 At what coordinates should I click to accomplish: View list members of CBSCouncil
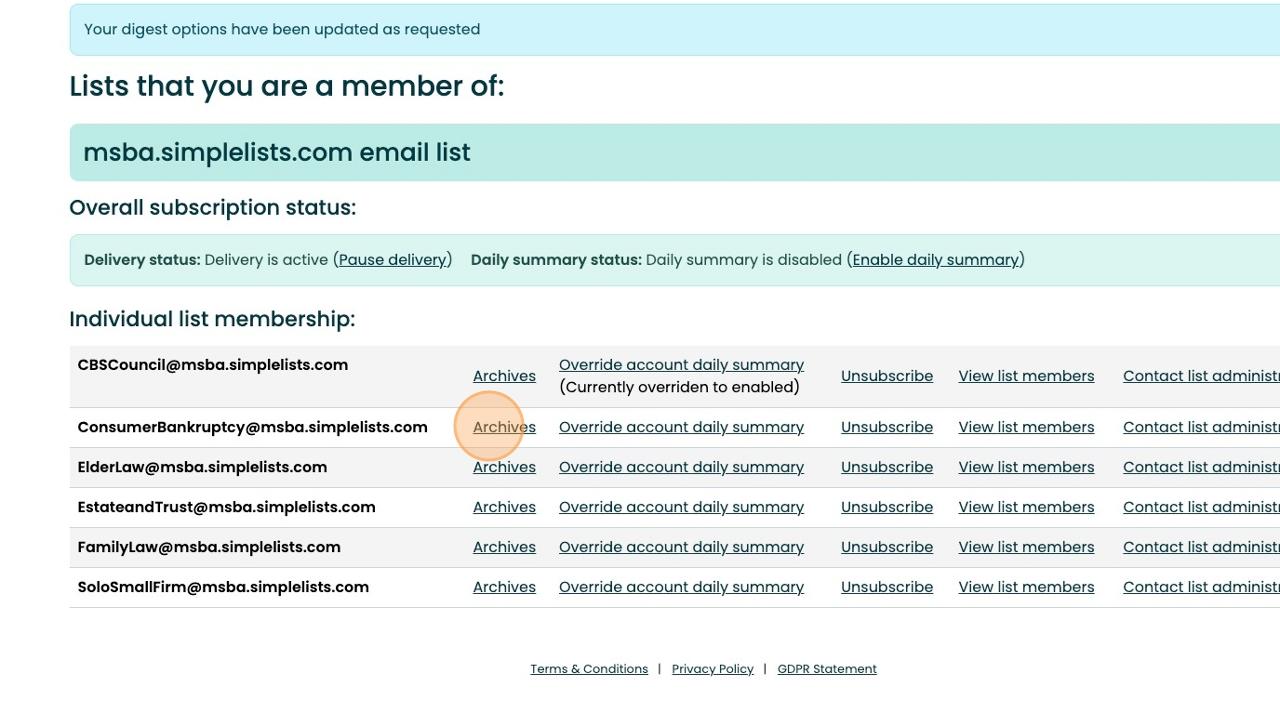pyautogui.click(x=1026, y=376)
